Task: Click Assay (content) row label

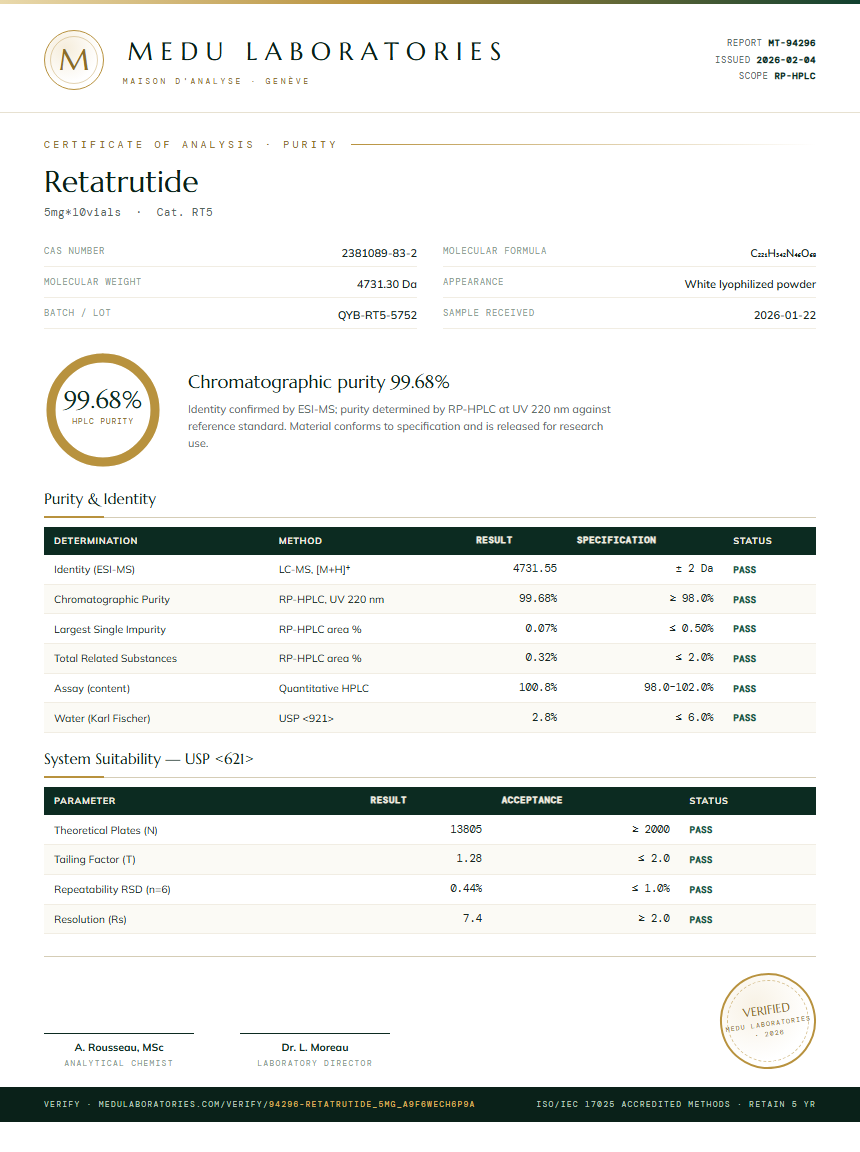Action: (x=92, y=688)
